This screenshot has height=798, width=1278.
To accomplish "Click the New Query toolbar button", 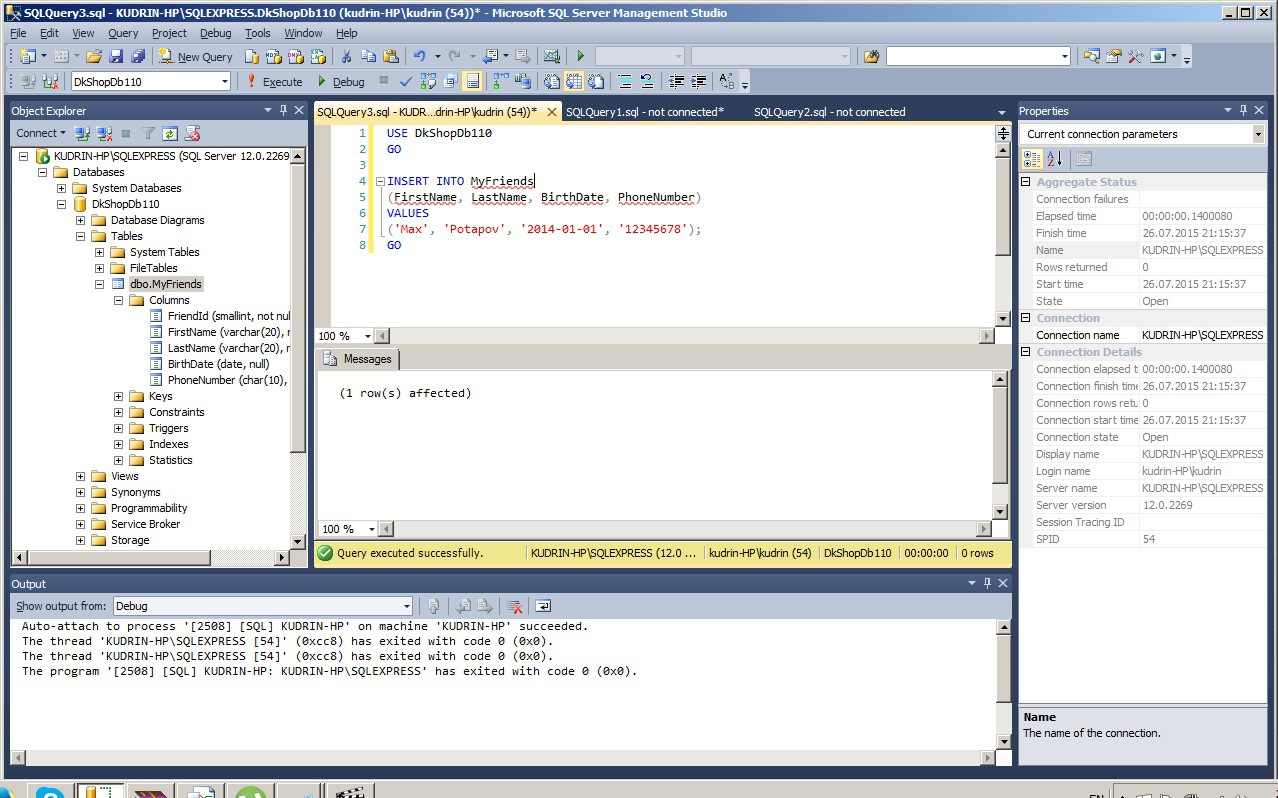I will point(195,57).
